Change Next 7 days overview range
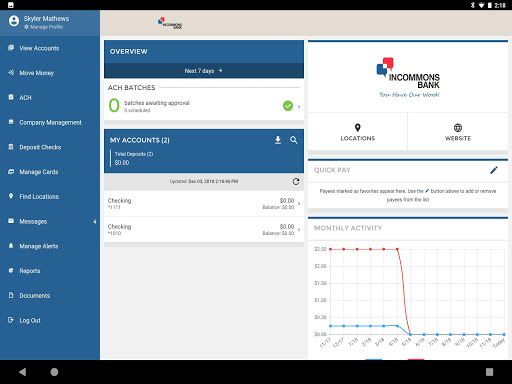Image resolution: width=512 pixels, height=384 pixels. point(204,71)
